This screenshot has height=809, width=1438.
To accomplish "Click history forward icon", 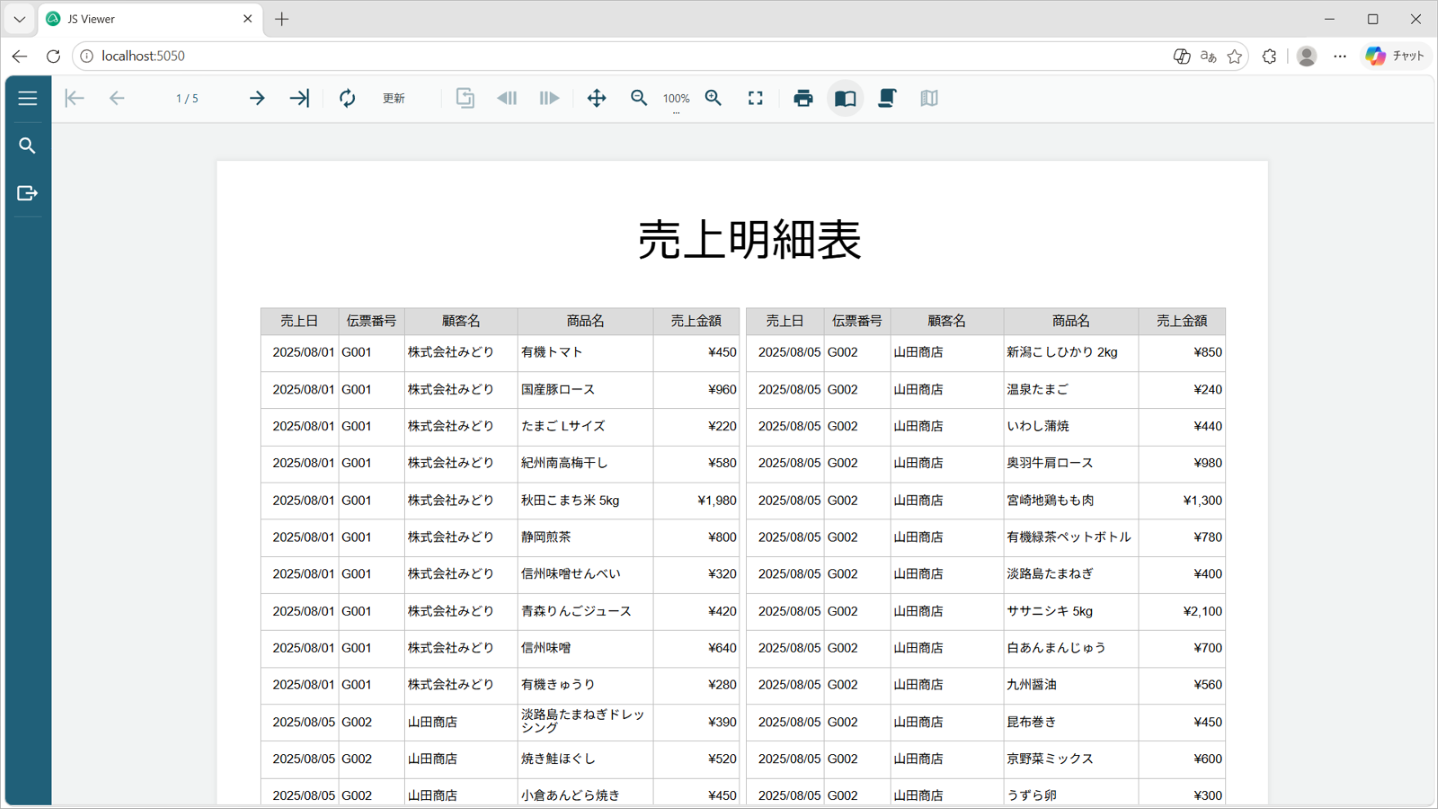I will pyautogui.click(x=549, y=98).
